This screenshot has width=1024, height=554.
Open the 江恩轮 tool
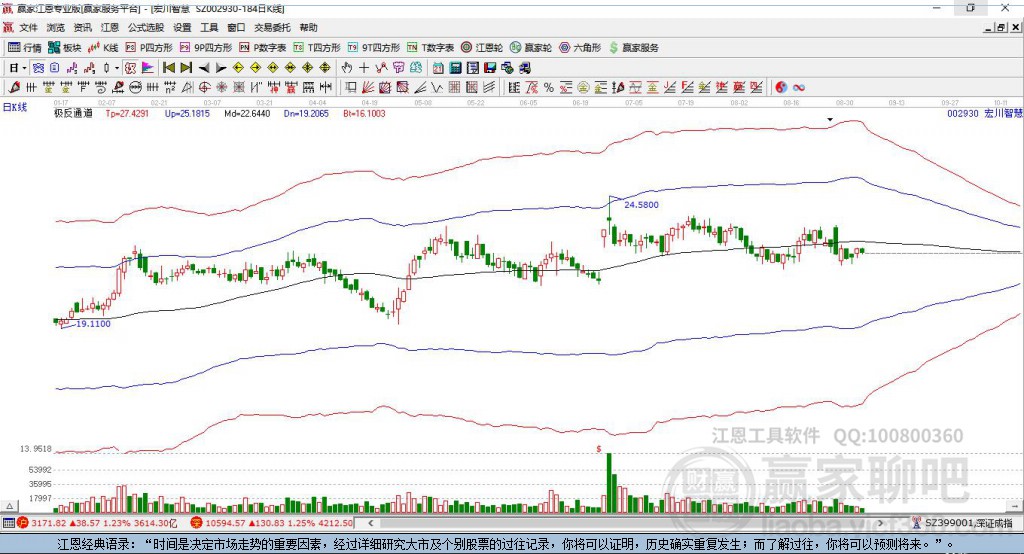pos(482,48)
